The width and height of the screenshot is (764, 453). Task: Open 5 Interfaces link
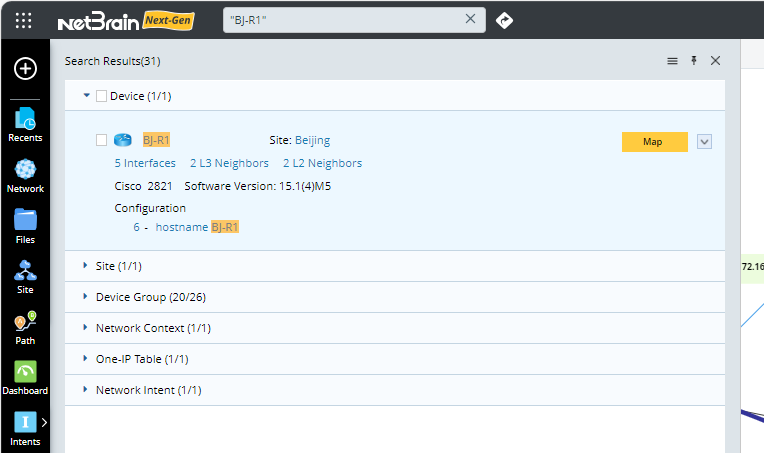(145, 163)
